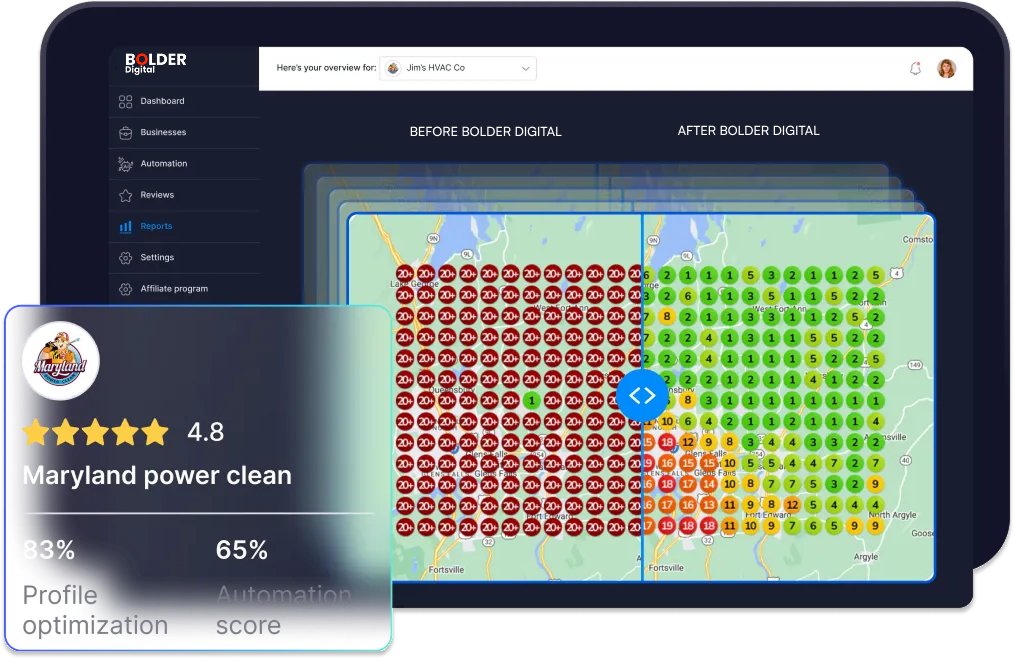Click the Affiliate program icon
The image size is (1015, 659).
pos(125,289)
